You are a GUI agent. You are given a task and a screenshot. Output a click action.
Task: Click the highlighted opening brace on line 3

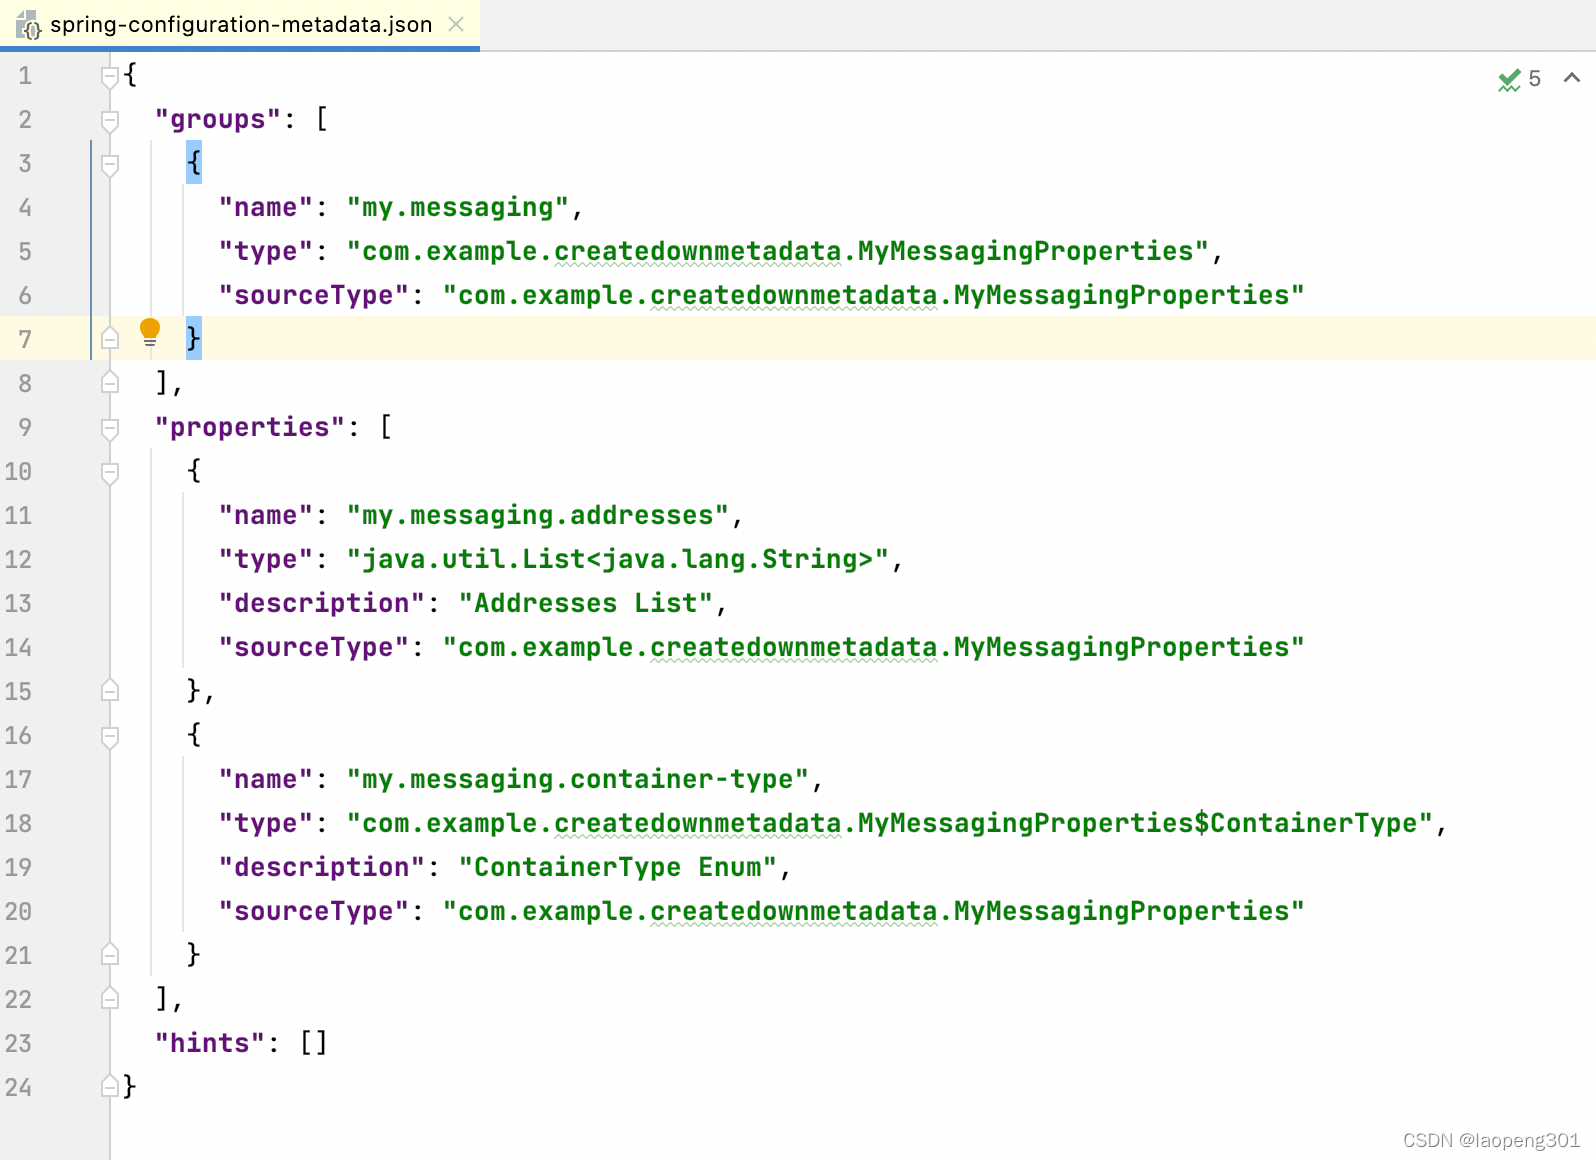[194, 163]
